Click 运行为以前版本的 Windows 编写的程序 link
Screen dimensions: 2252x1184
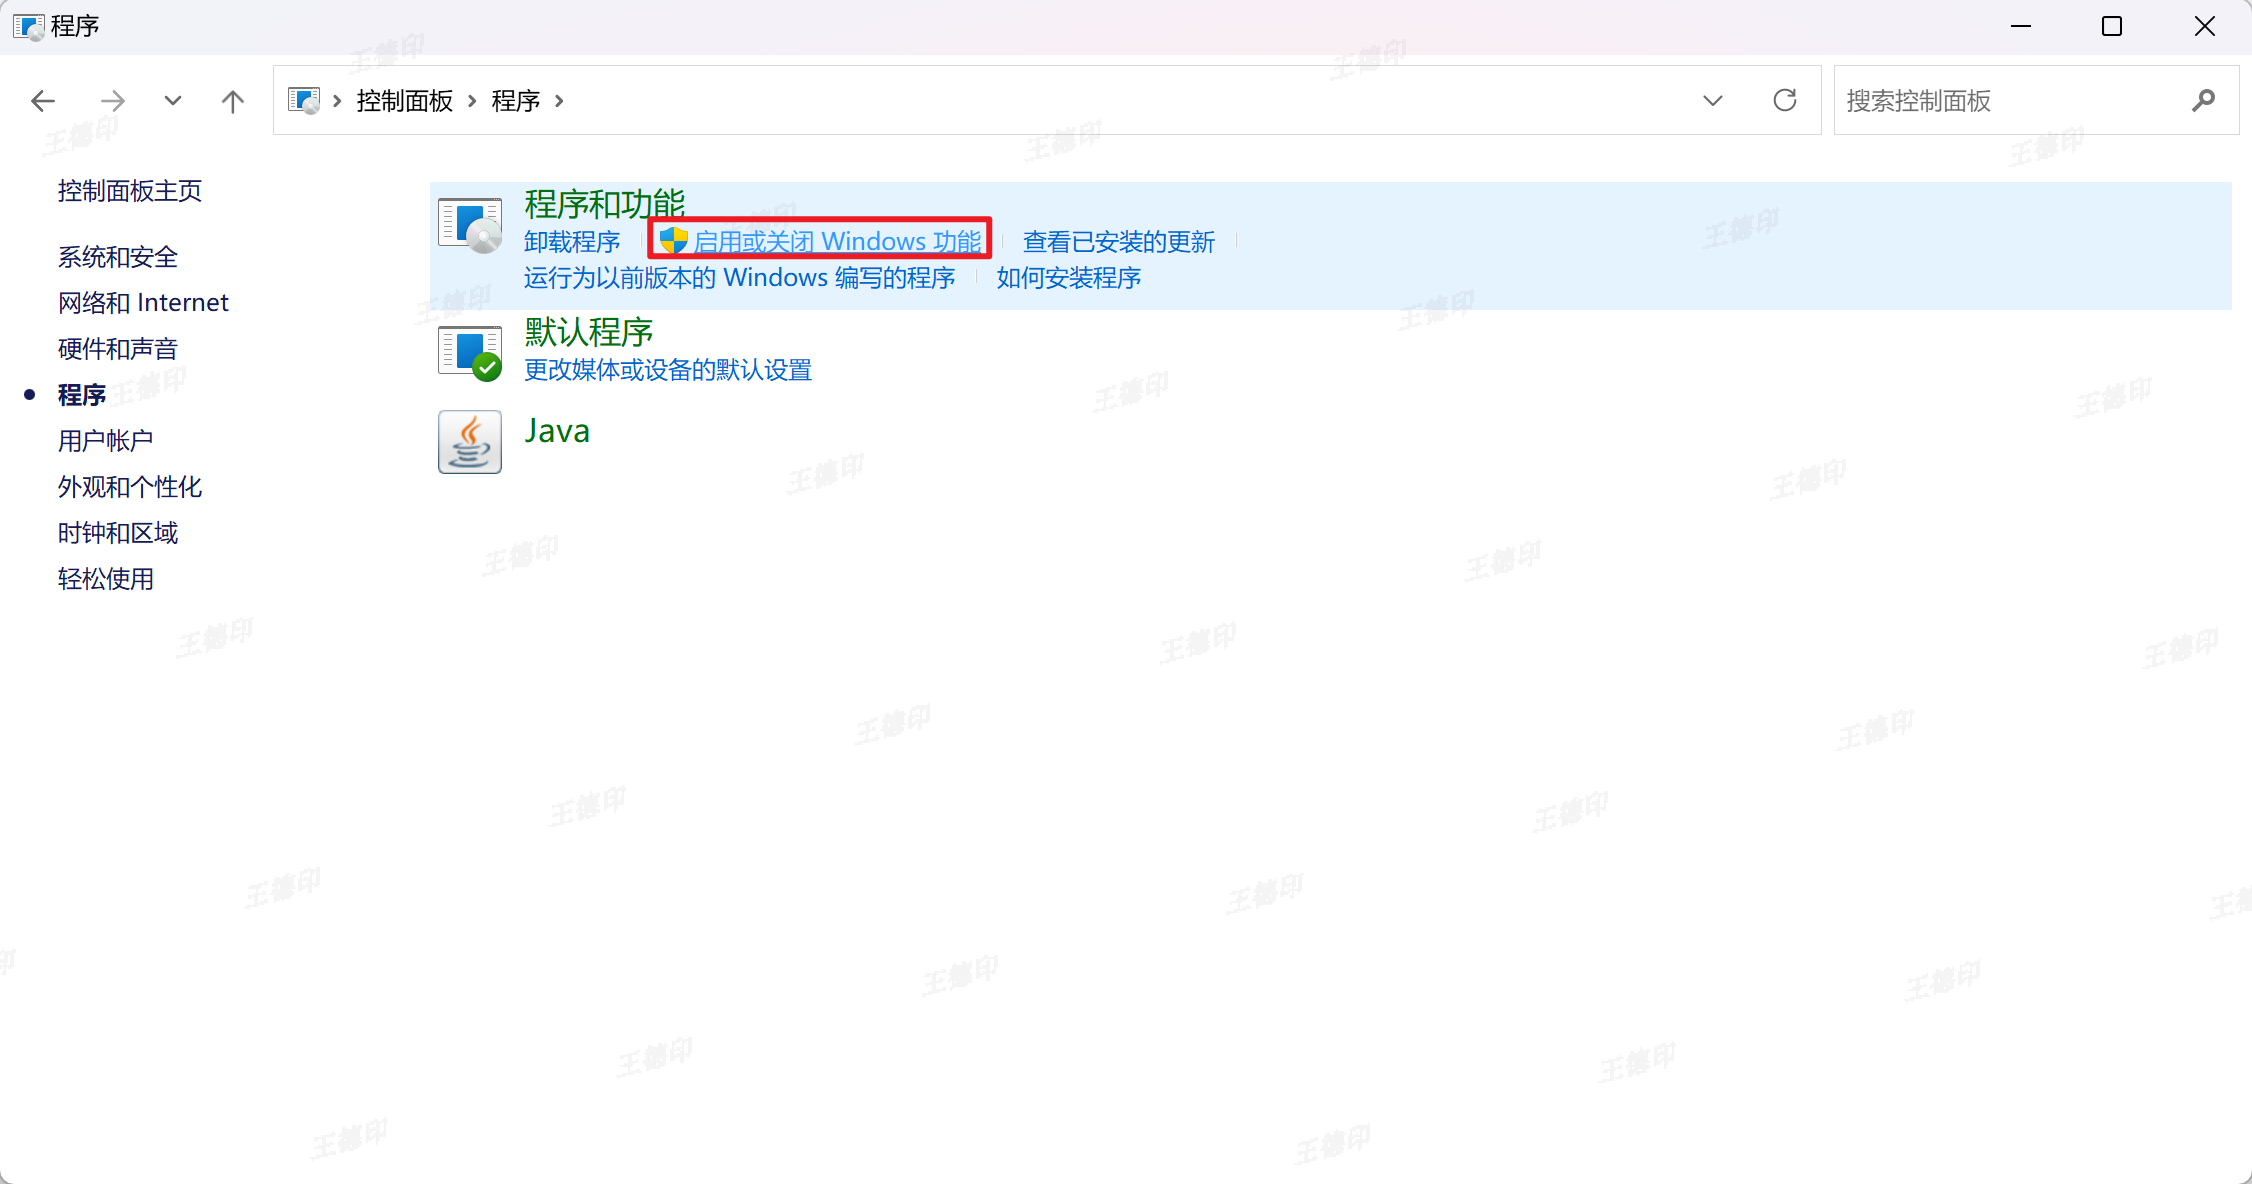(x=740, y=278)
